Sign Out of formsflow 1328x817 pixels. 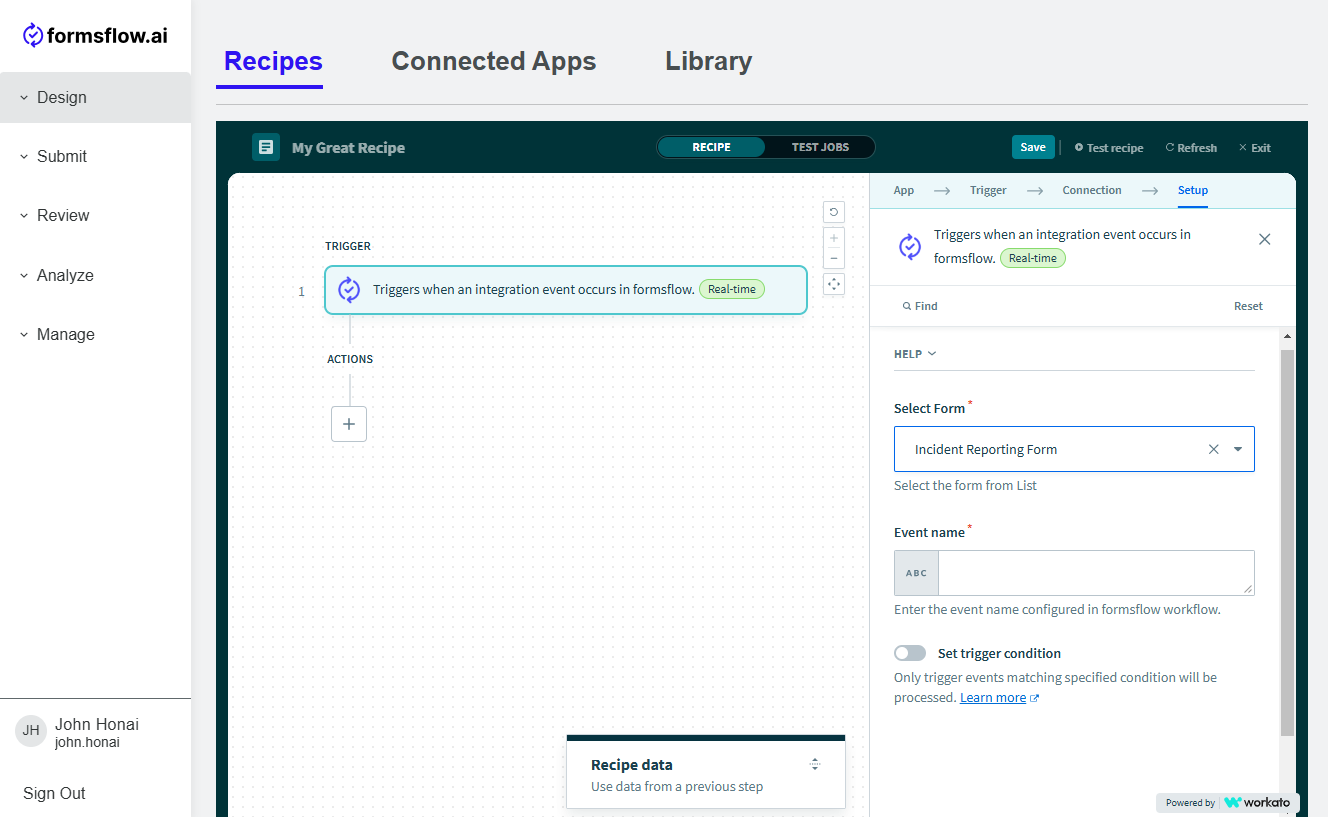54,793
